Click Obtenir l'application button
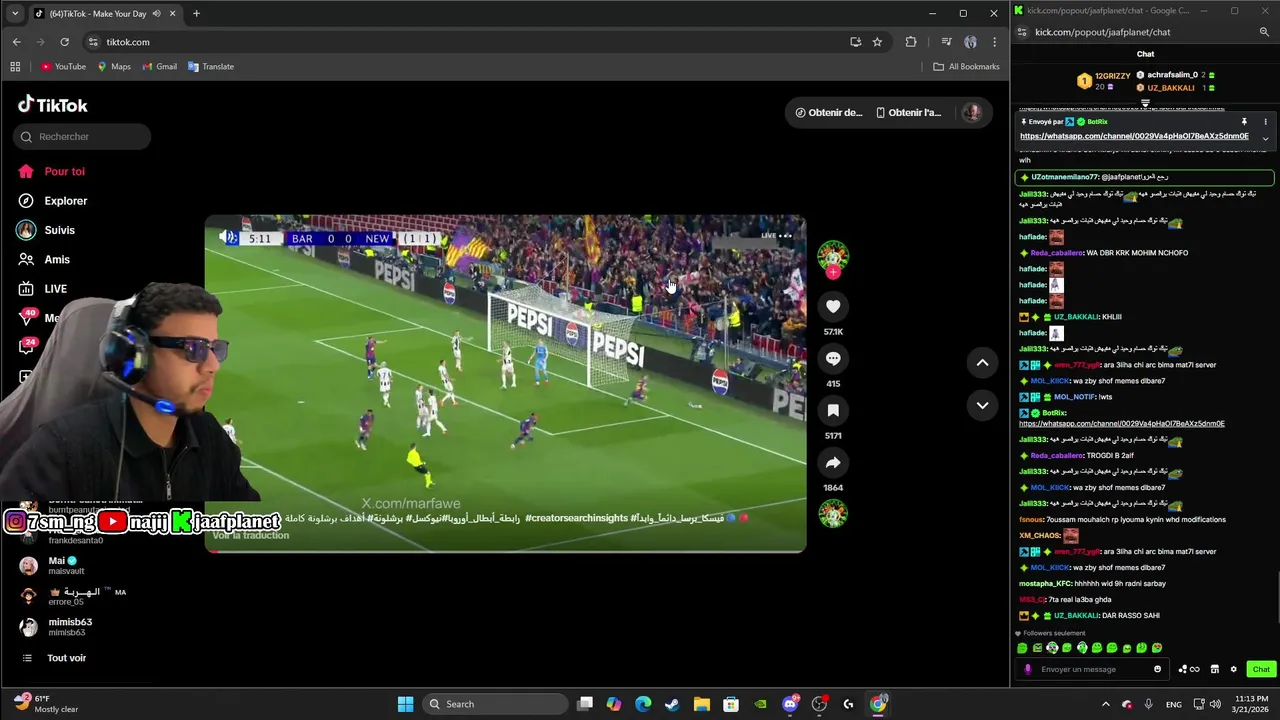This screenshot has height=720, width=1280. (908, 113)
